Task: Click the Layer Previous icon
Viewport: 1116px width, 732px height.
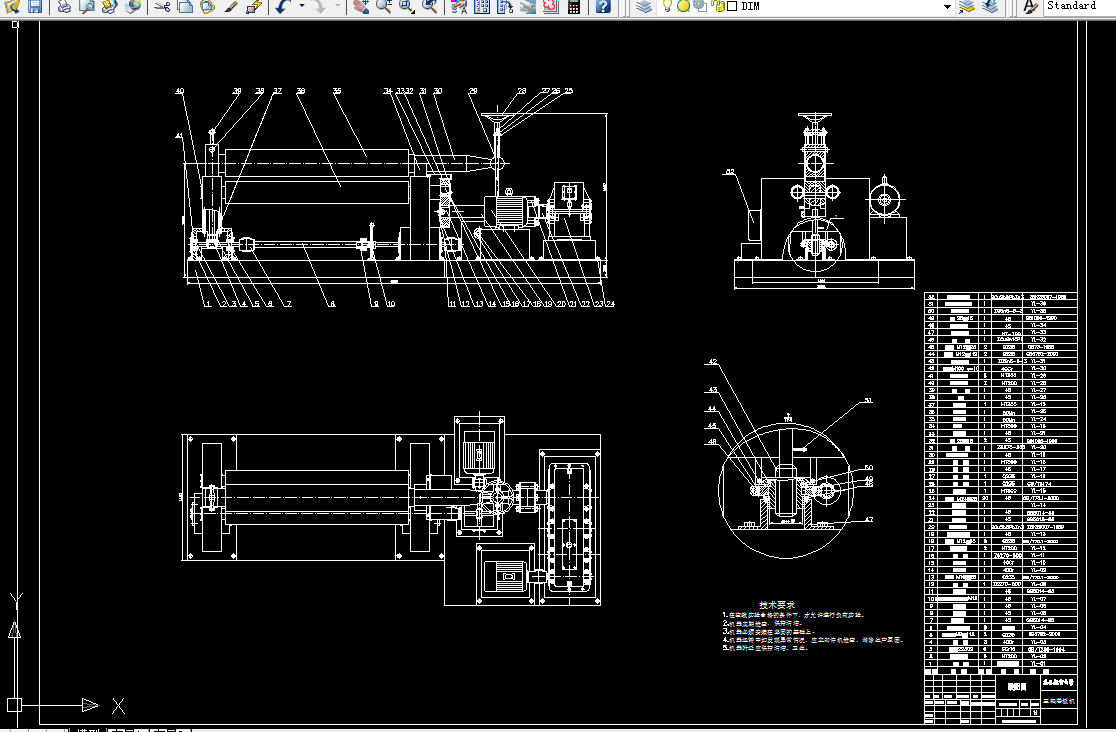Action: 990,6
